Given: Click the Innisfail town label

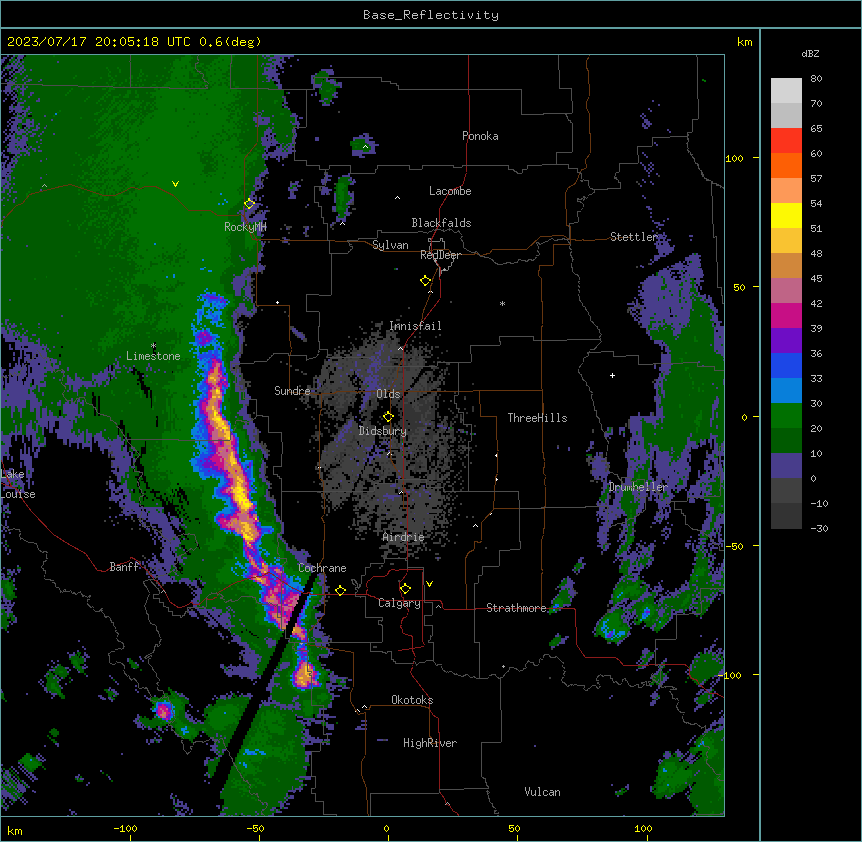Looking at the screenshot, I should point(415,326).
